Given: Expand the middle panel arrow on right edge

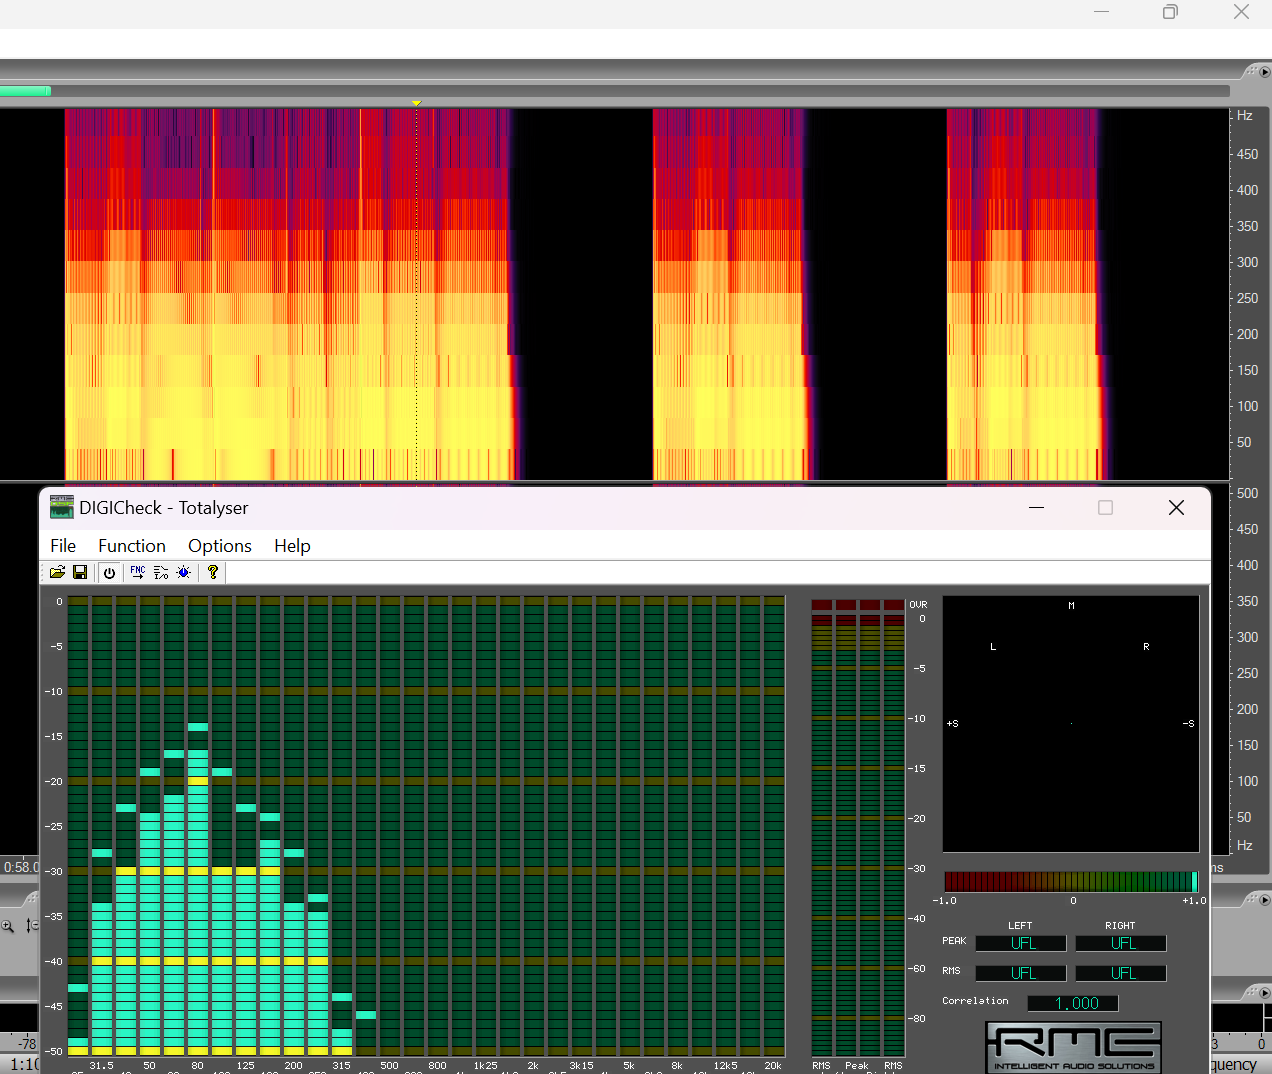Looking at the screenshot, I should 1264,900.
